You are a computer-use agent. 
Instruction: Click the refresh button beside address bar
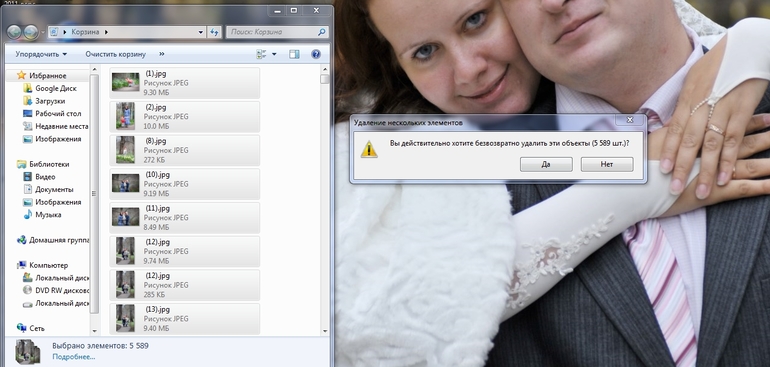pos(214,32)
